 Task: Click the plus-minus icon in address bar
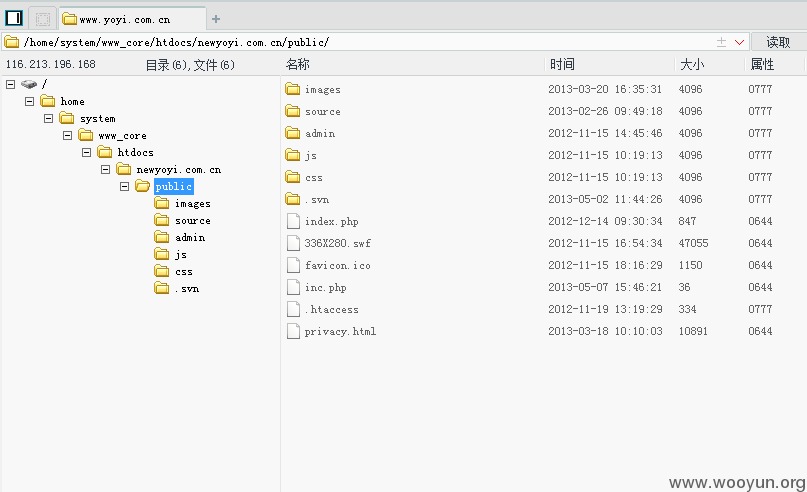[x=722, y=42]
